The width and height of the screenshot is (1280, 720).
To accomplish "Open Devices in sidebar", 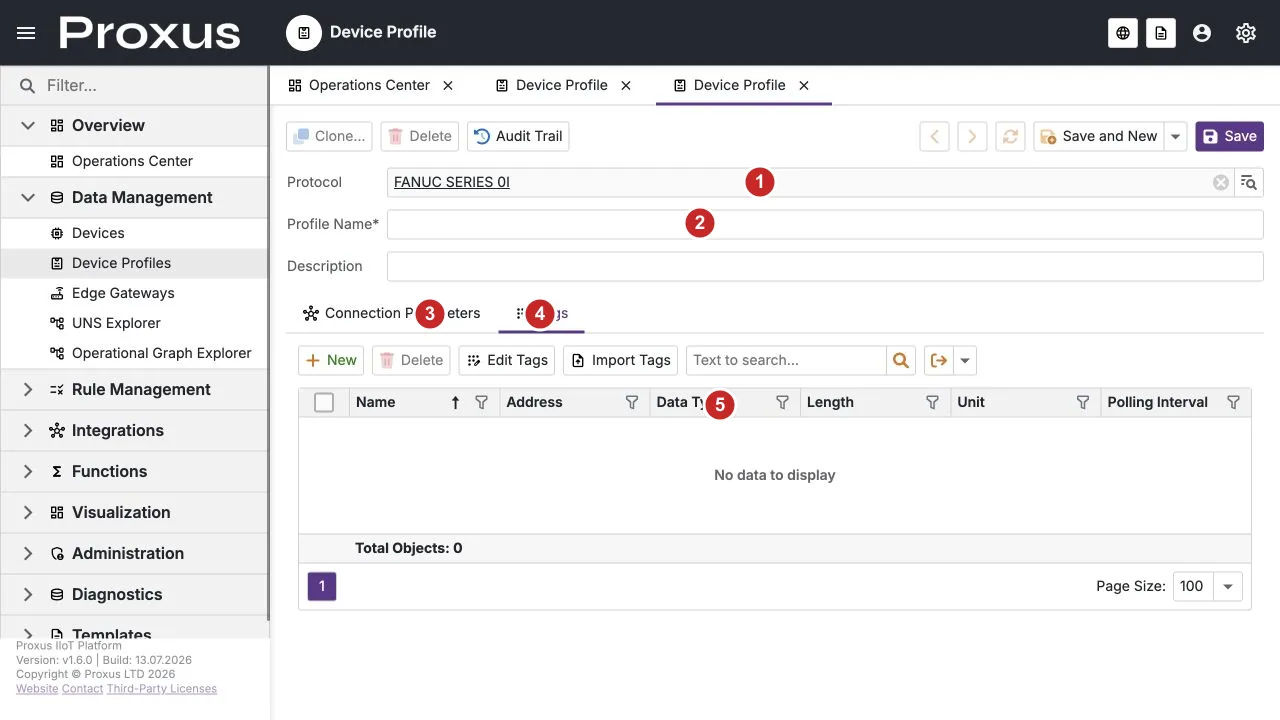I will [134, 233].
